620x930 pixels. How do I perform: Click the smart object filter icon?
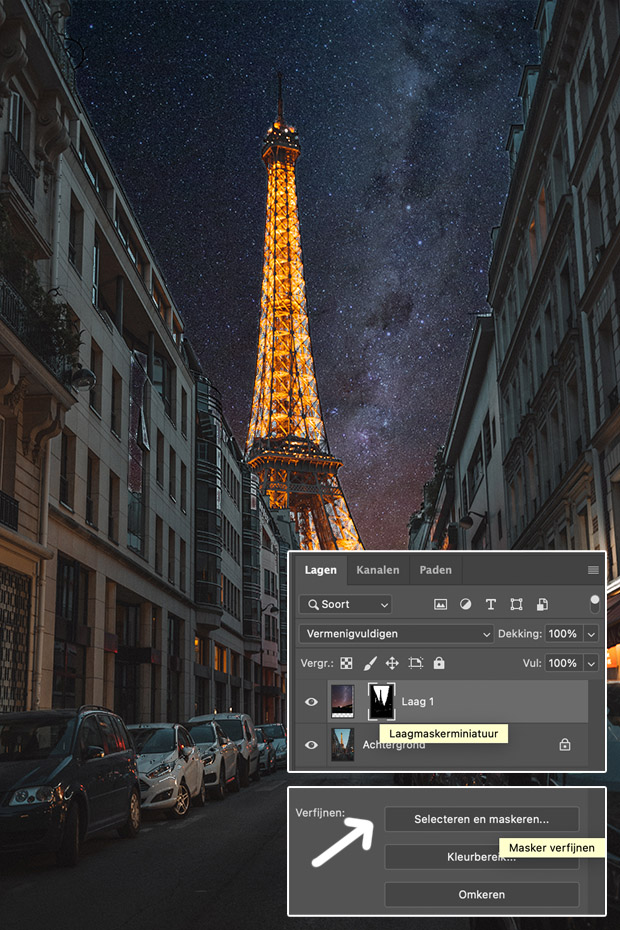coord(542,604)
